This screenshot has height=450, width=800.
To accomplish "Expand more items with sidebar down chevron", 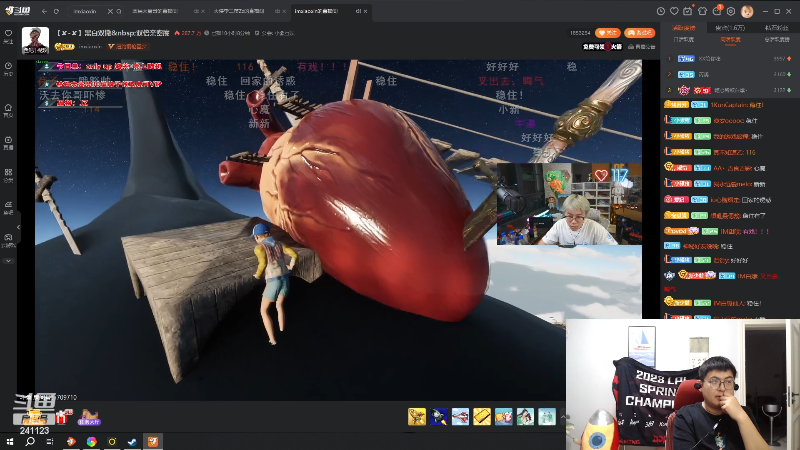I will point(8,261).
